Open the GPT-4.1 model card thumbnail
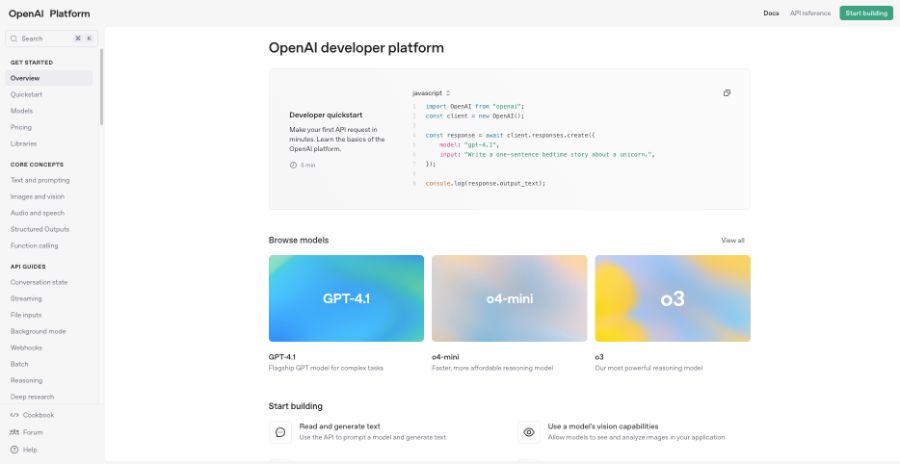This screenshot has height=464, width=900. [346, 299]
